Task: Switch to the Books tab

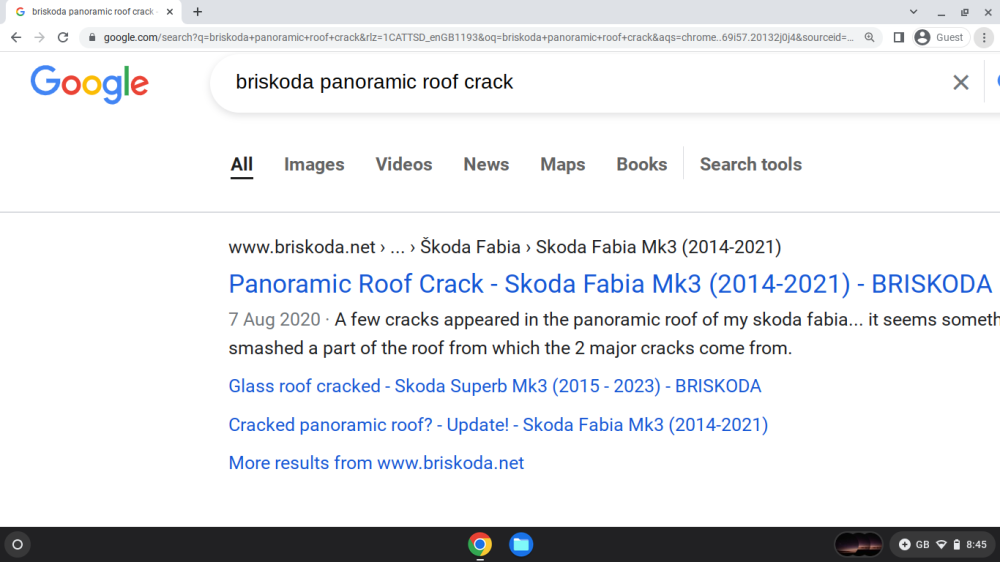Action: pyautogui.click(x=642, y=165)
